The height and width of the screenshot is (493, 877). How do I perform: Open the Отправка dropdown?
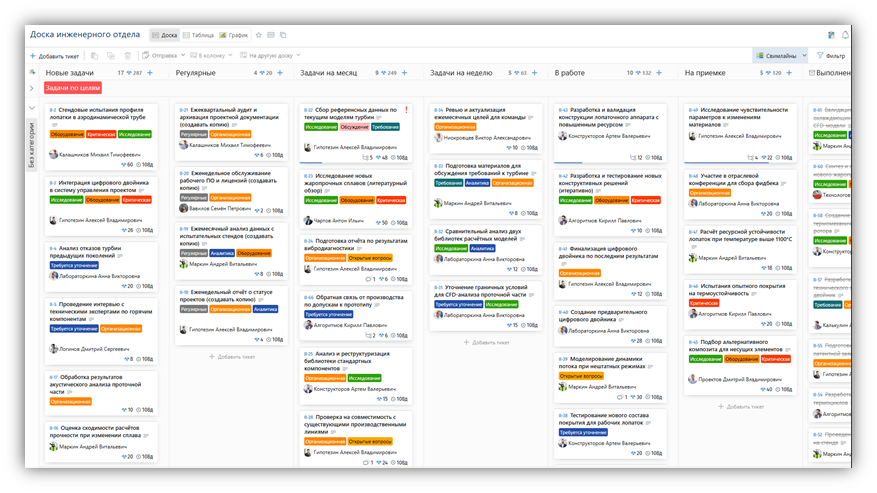coord(163,55)
